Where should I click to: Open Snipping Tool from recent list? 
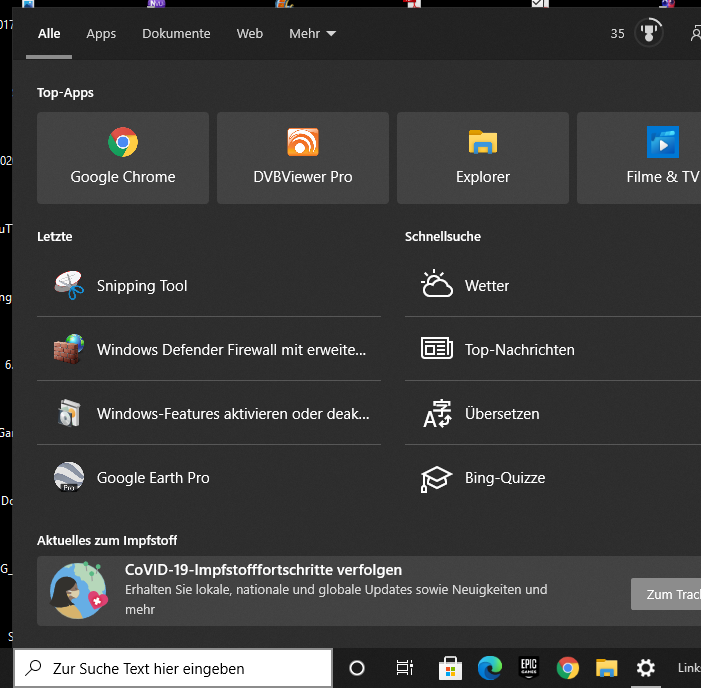coord(209,285)
